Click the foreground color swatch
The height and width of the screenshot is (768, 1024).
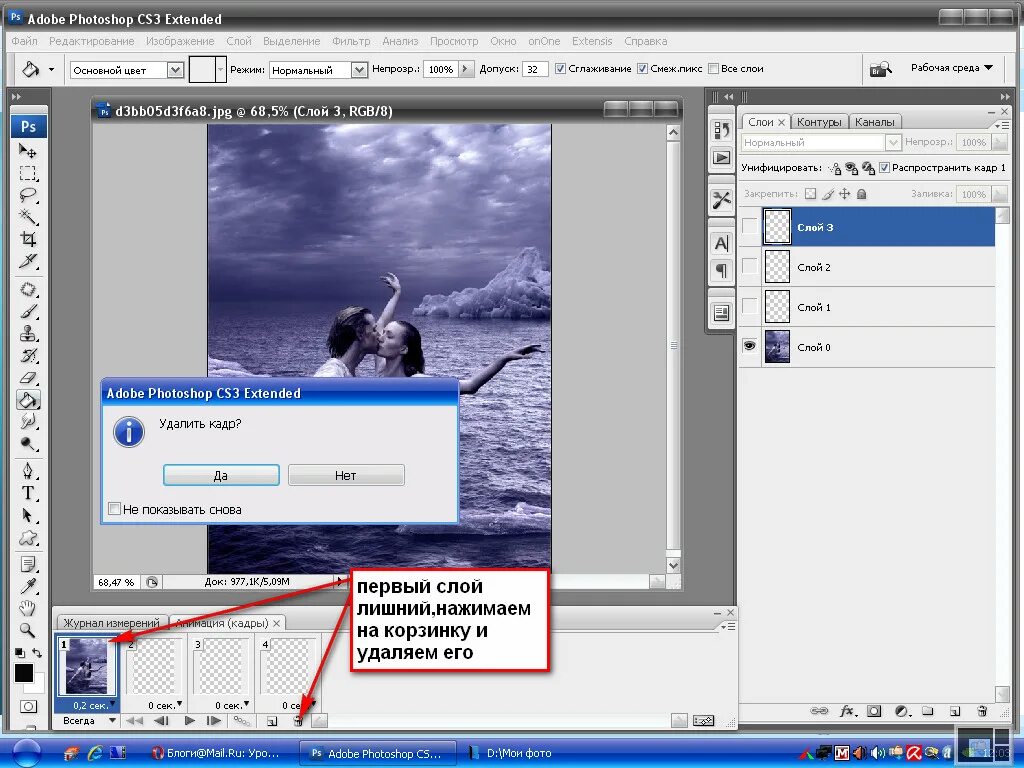(24, 672)
